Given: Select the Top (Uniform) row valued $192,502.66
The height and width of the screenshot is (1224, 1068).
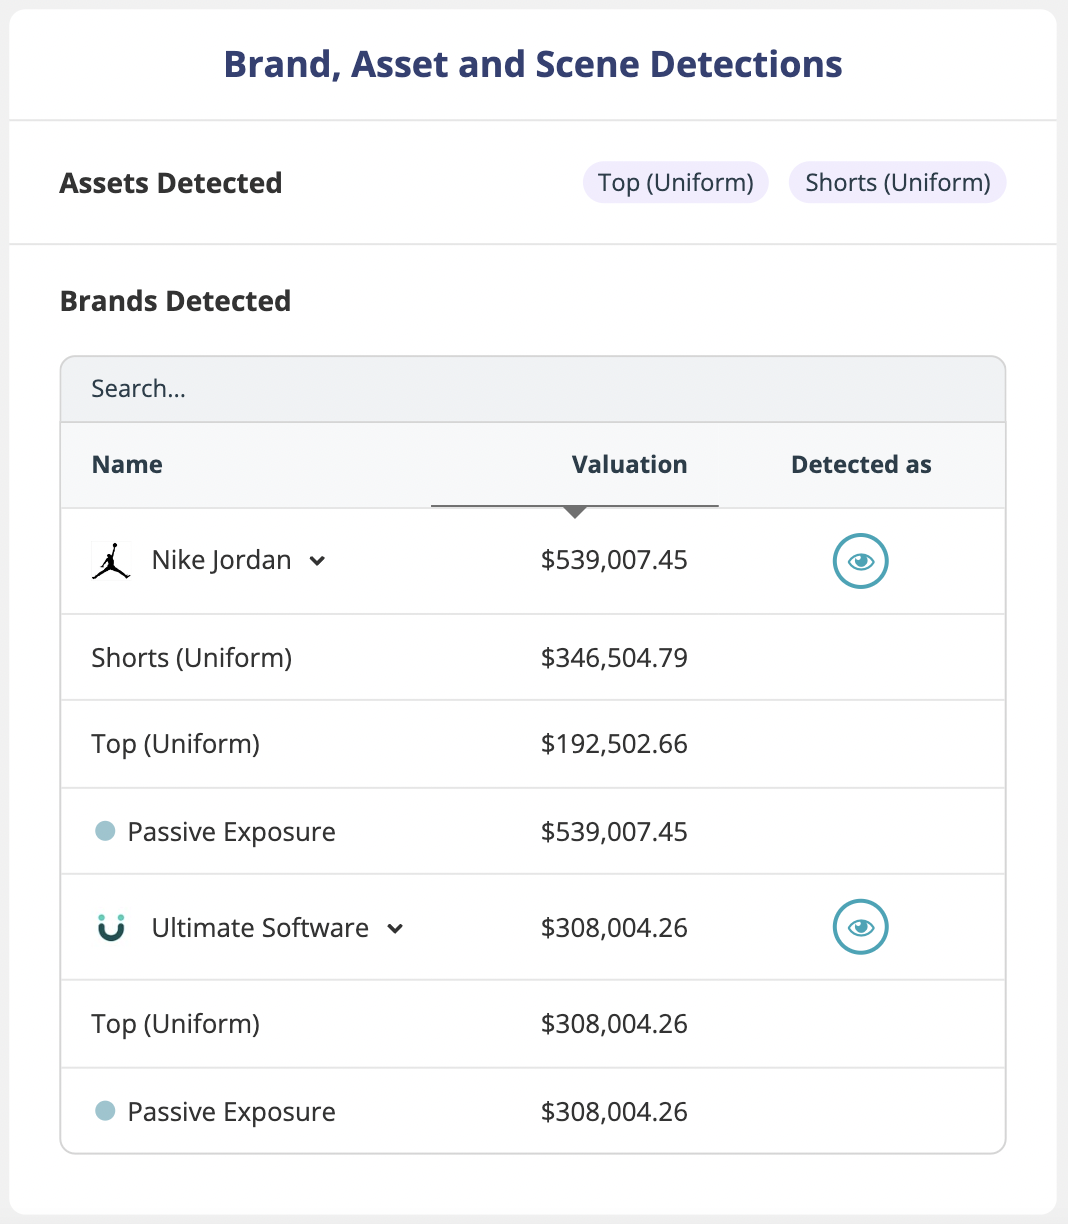Looking at the screenshot, I should [x=176, y=744].
